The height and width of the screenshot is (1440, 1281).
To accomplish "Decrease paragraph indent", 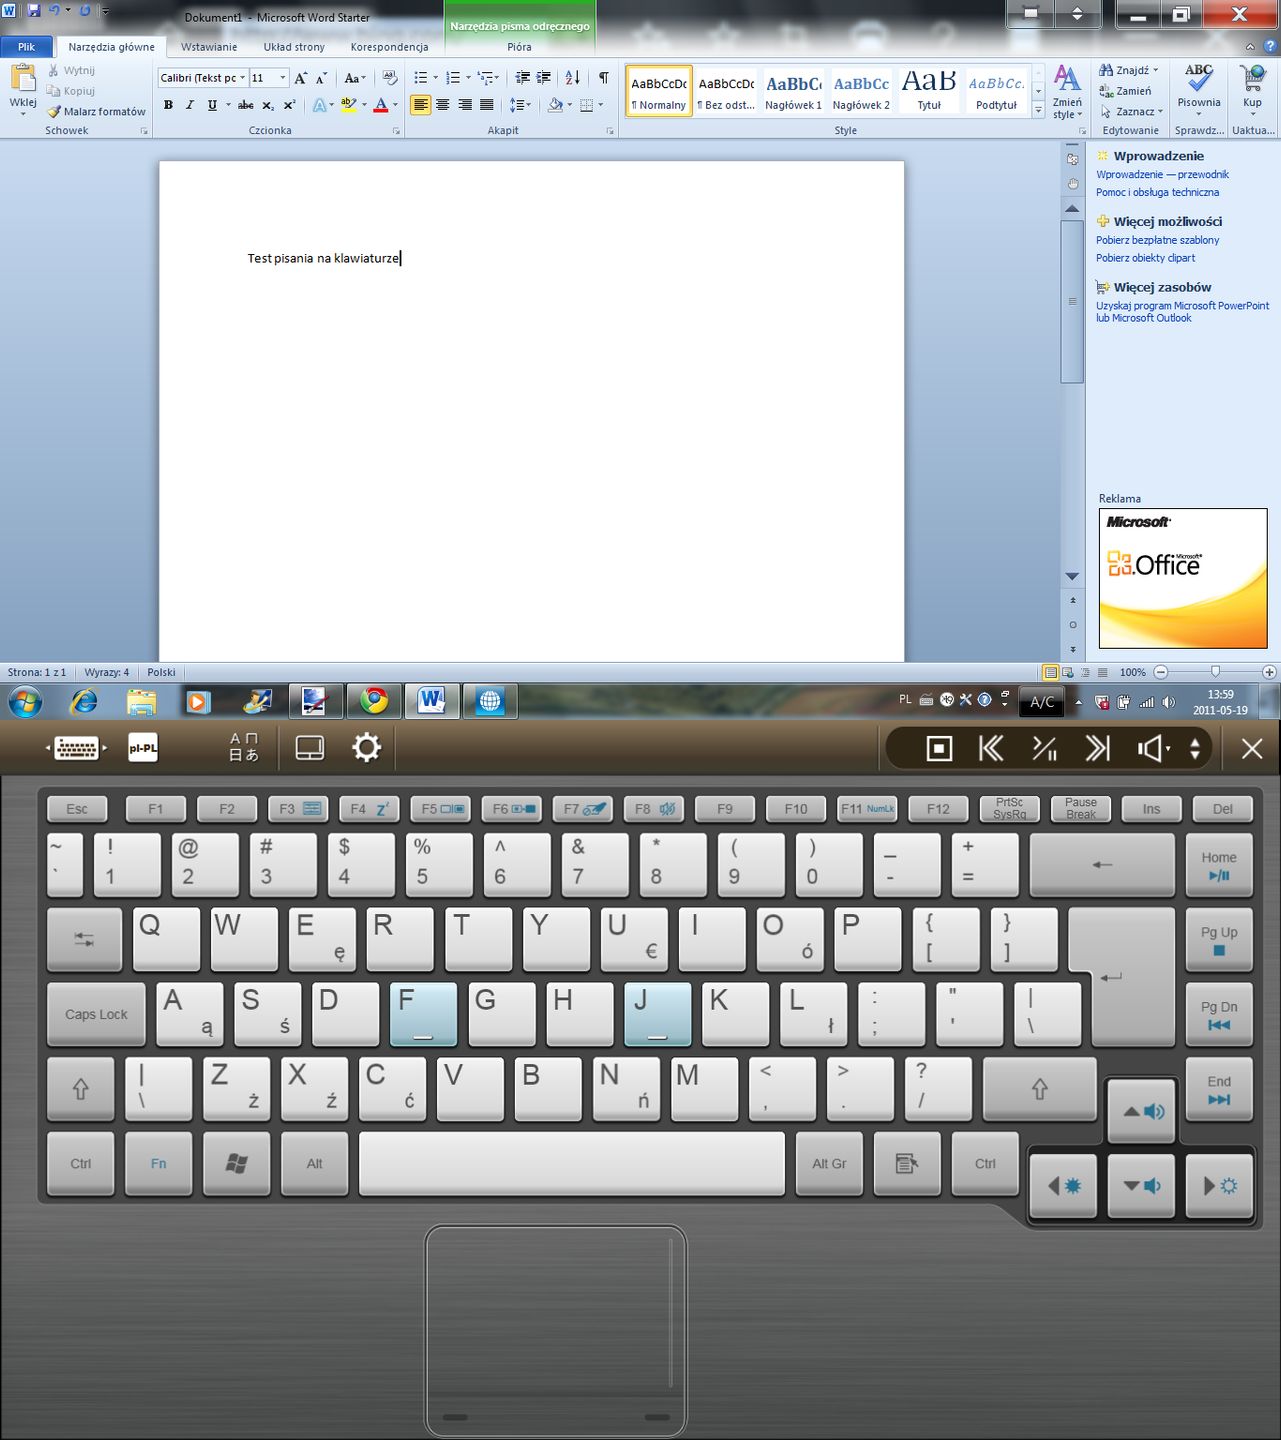I will click(522, 78).
